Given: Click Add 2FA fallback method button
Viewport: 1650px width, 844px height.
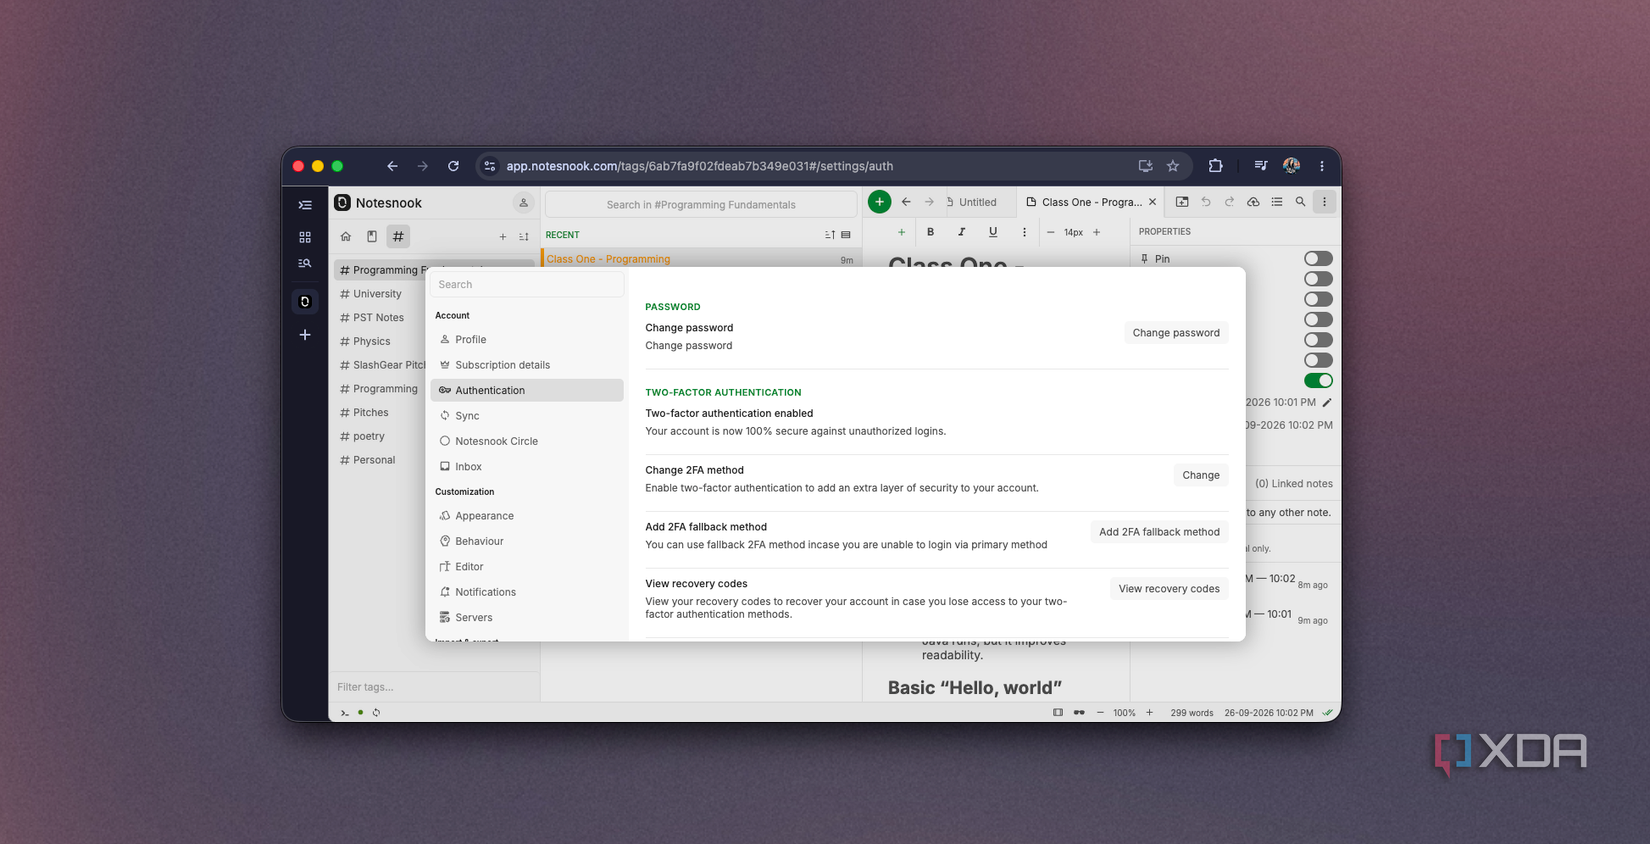Looking at the screenshot, I should tap(1159, 532).
